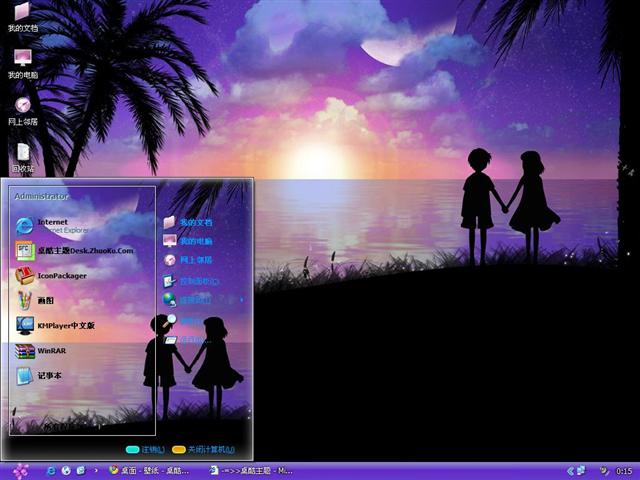Screen dimensions: 640x480
Task: Open the control panel icon in start menu
Action: [x=169, y=281]
